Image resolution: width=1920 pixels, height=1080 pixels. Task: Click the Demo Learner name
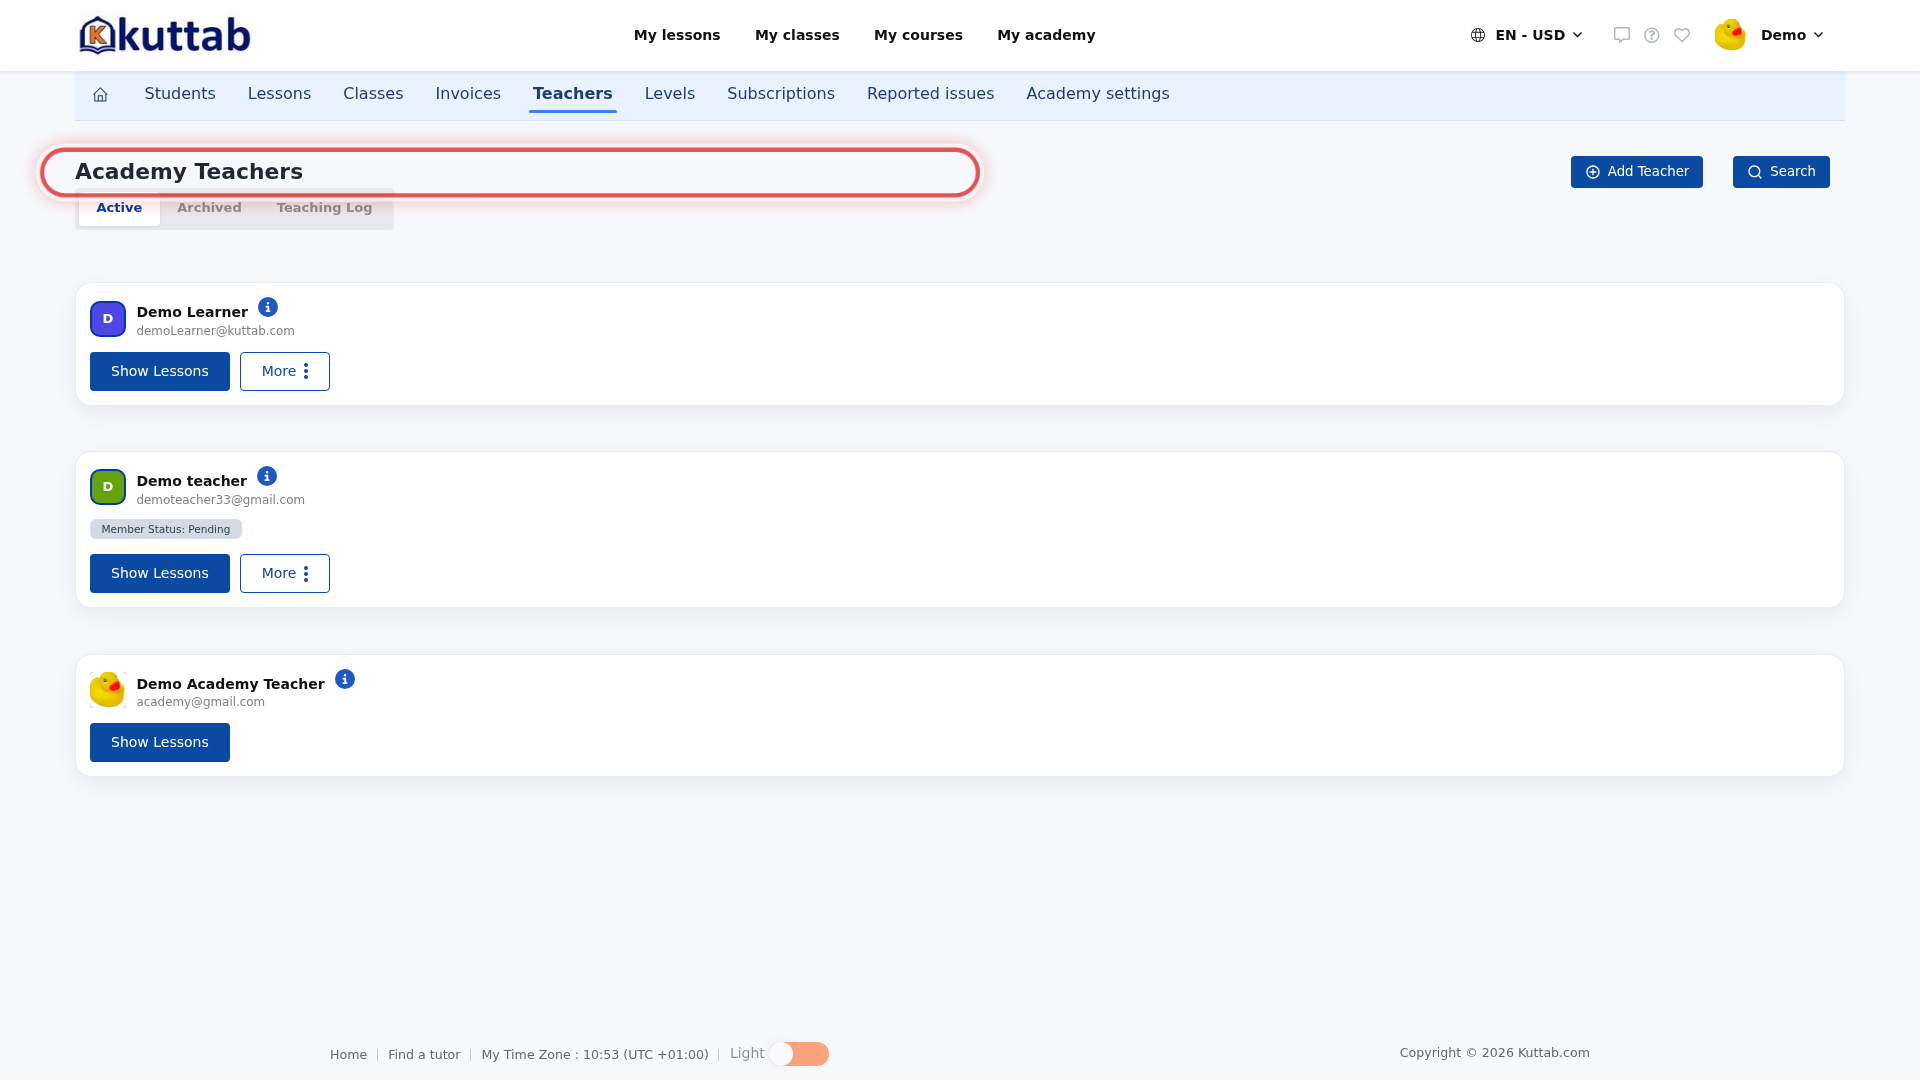(192, 312)
